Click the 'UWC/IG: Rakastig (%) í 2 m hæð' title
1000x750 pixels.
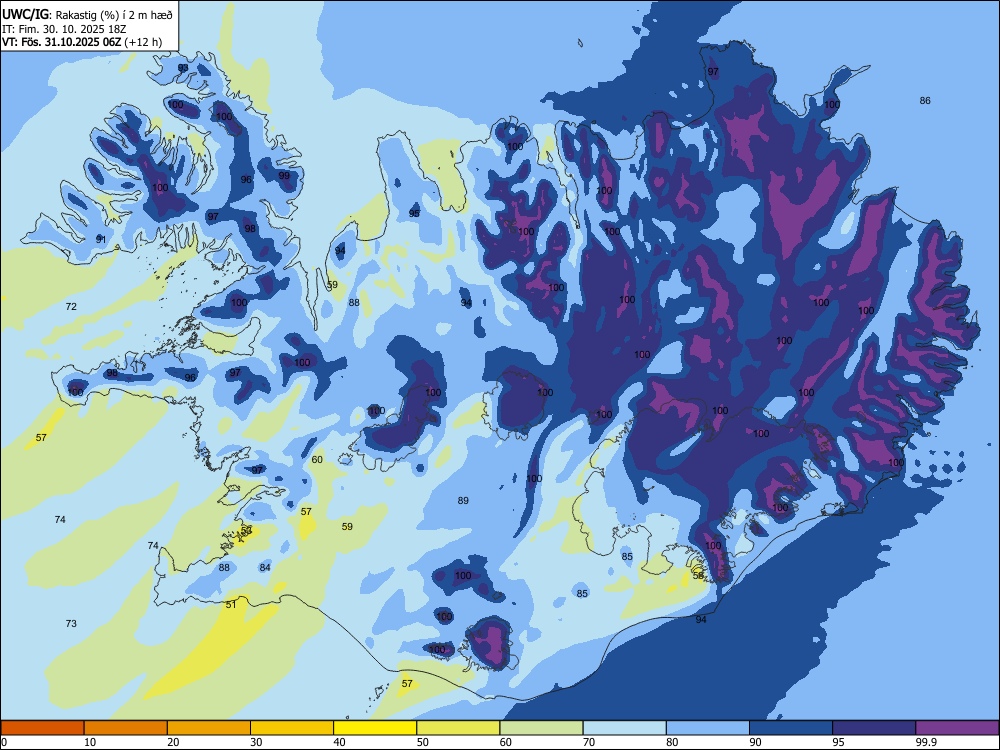[87, 15]
